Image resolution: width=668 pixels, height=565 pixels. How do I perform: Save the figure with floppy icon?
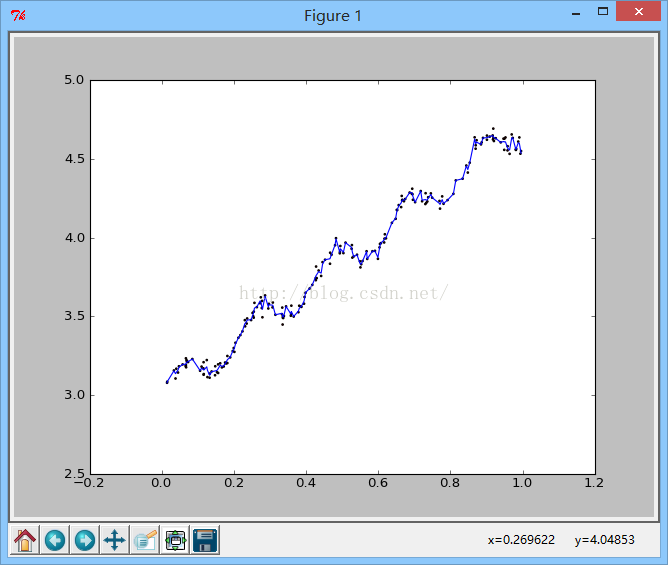click(205, 540)
